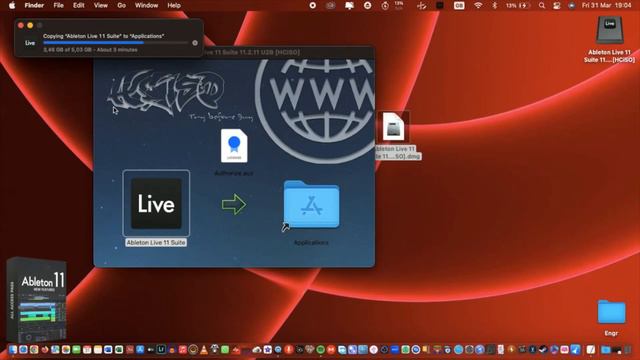Open the Trash in the Dock
This screenshot has width=640, height=360.
point(627,349)
